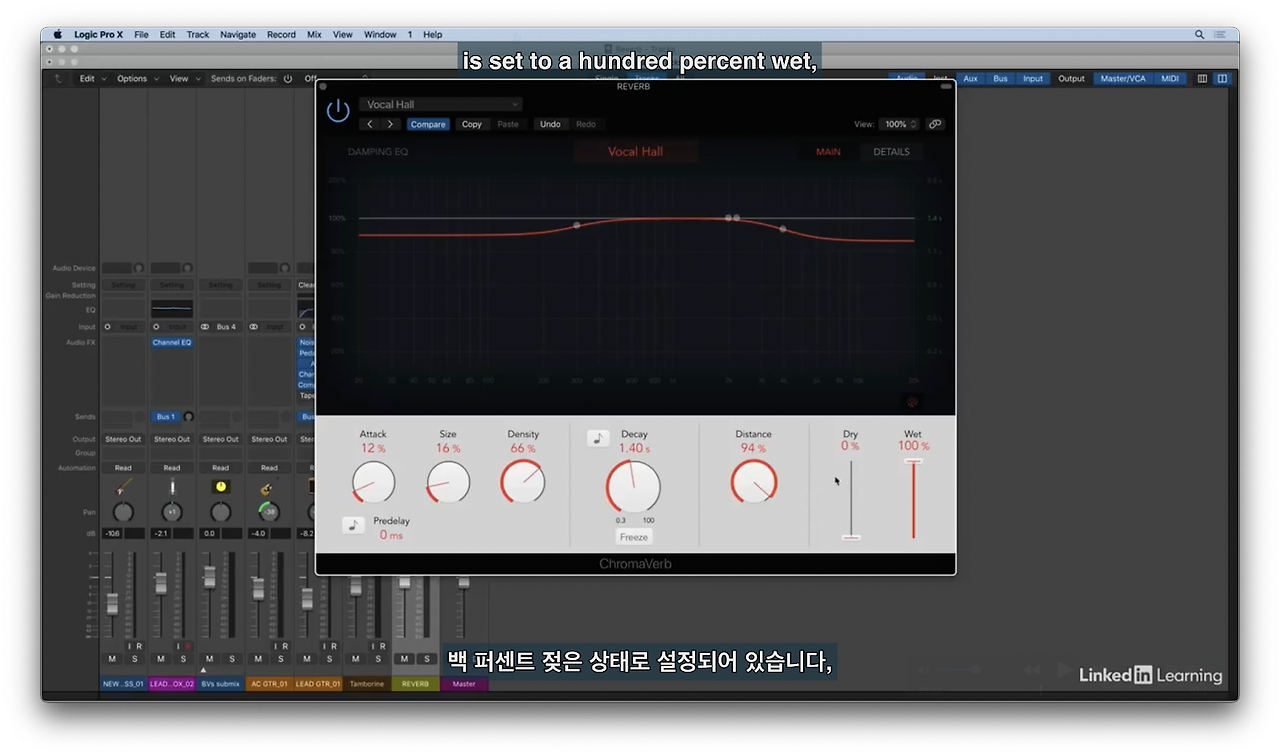Viewport: 1280px width, 756px height.
Task: Open Spotlight search in menu bar
Action: click(x=1200, y=35)
